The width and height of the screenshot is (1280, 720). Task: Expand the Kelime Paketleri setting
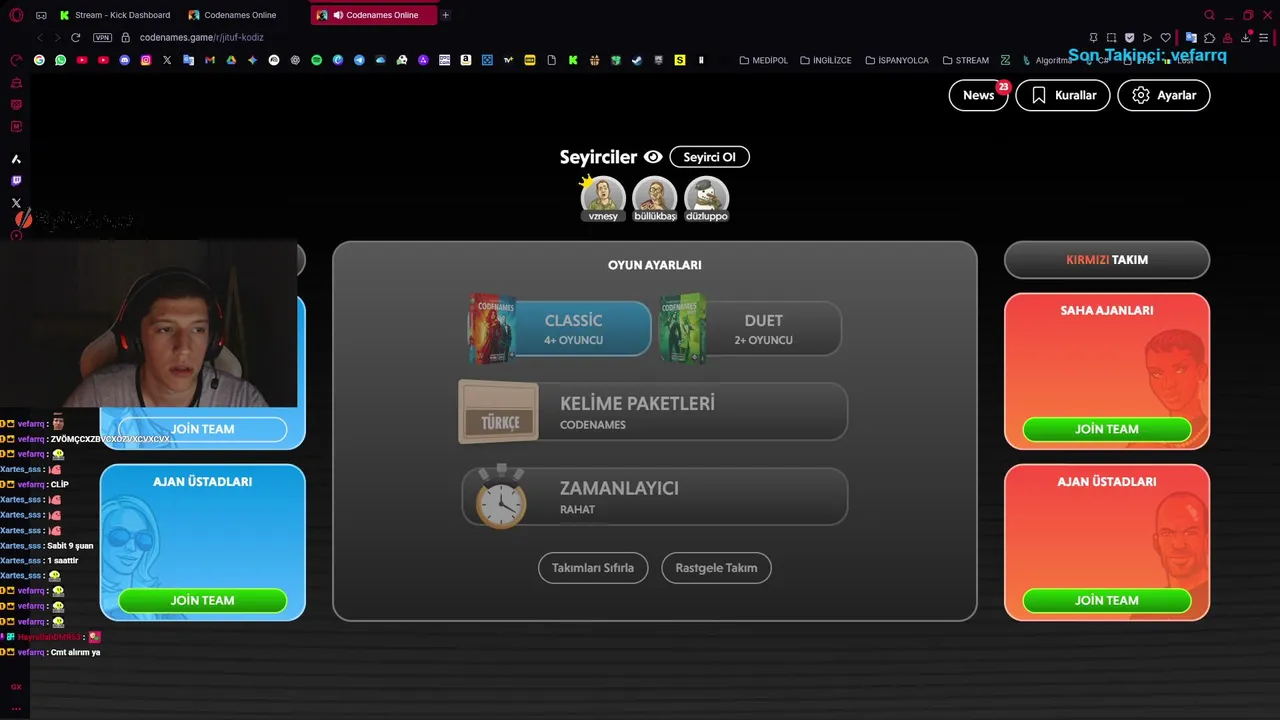[x=654, y=412]
